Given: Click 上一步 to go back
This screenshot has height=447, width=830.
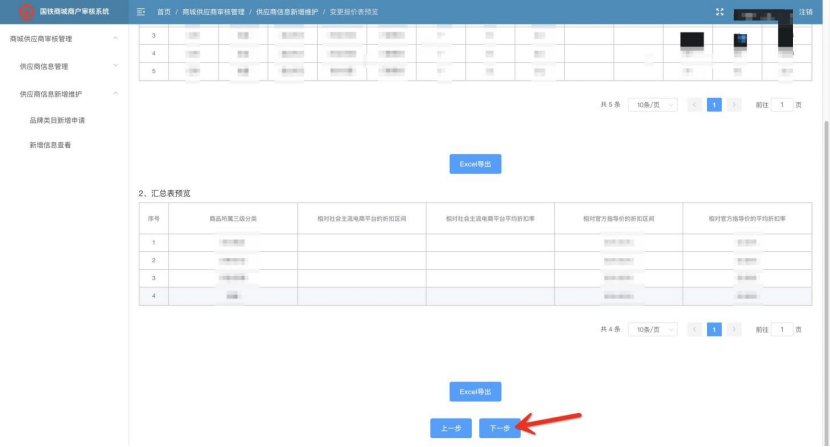Looking at the screenshot, I should click(x=450, y=428).
